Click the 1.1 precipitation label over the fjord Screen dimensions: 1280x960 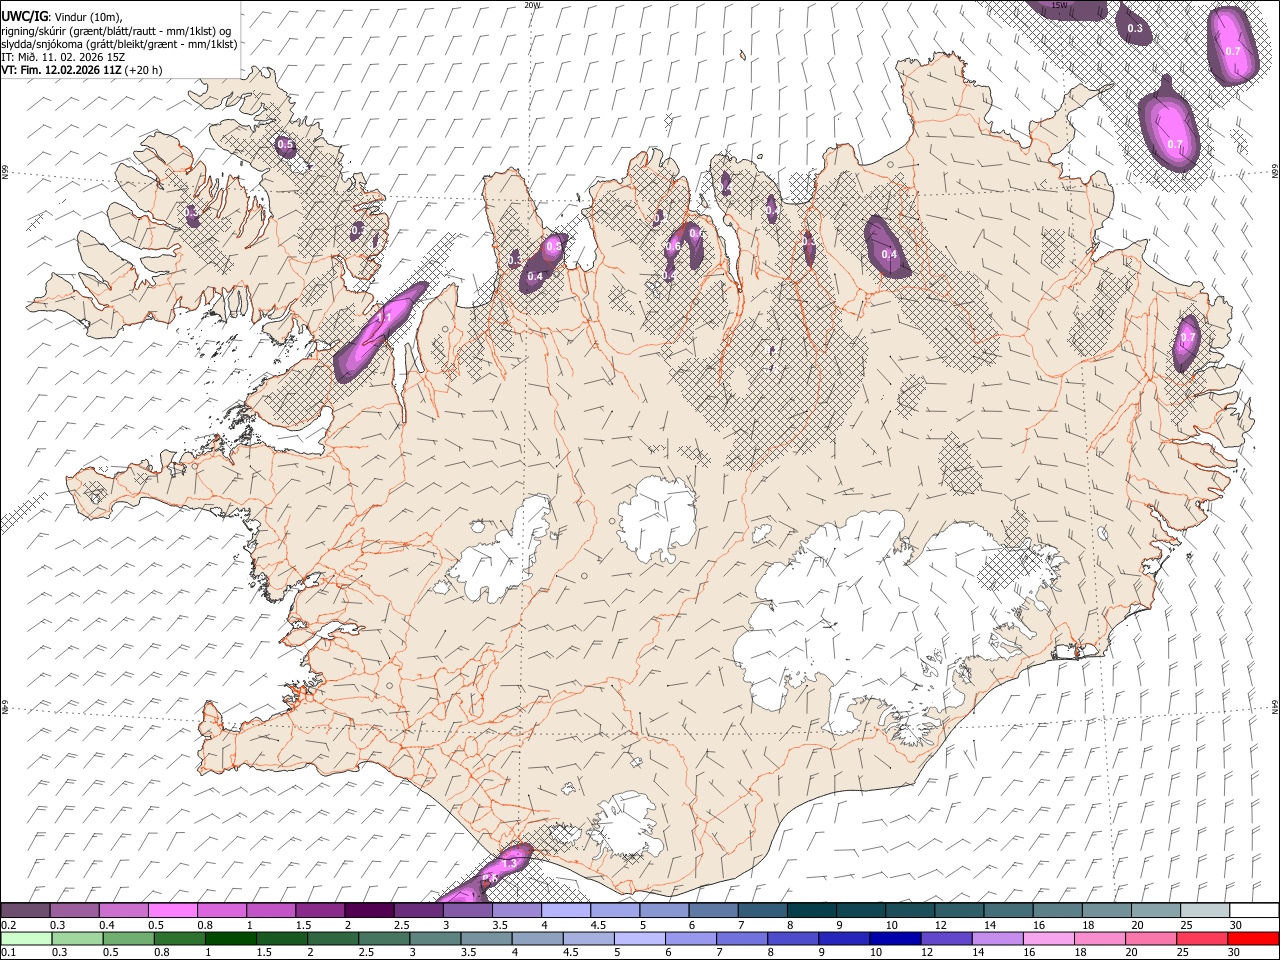click(x=384, y=318)
